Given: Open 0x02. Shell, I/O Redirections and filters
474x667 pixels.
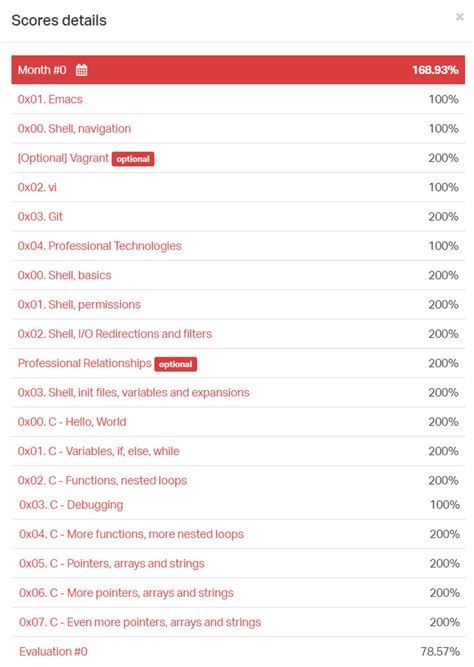Looking at the screenshot, I should coord(115,334).
